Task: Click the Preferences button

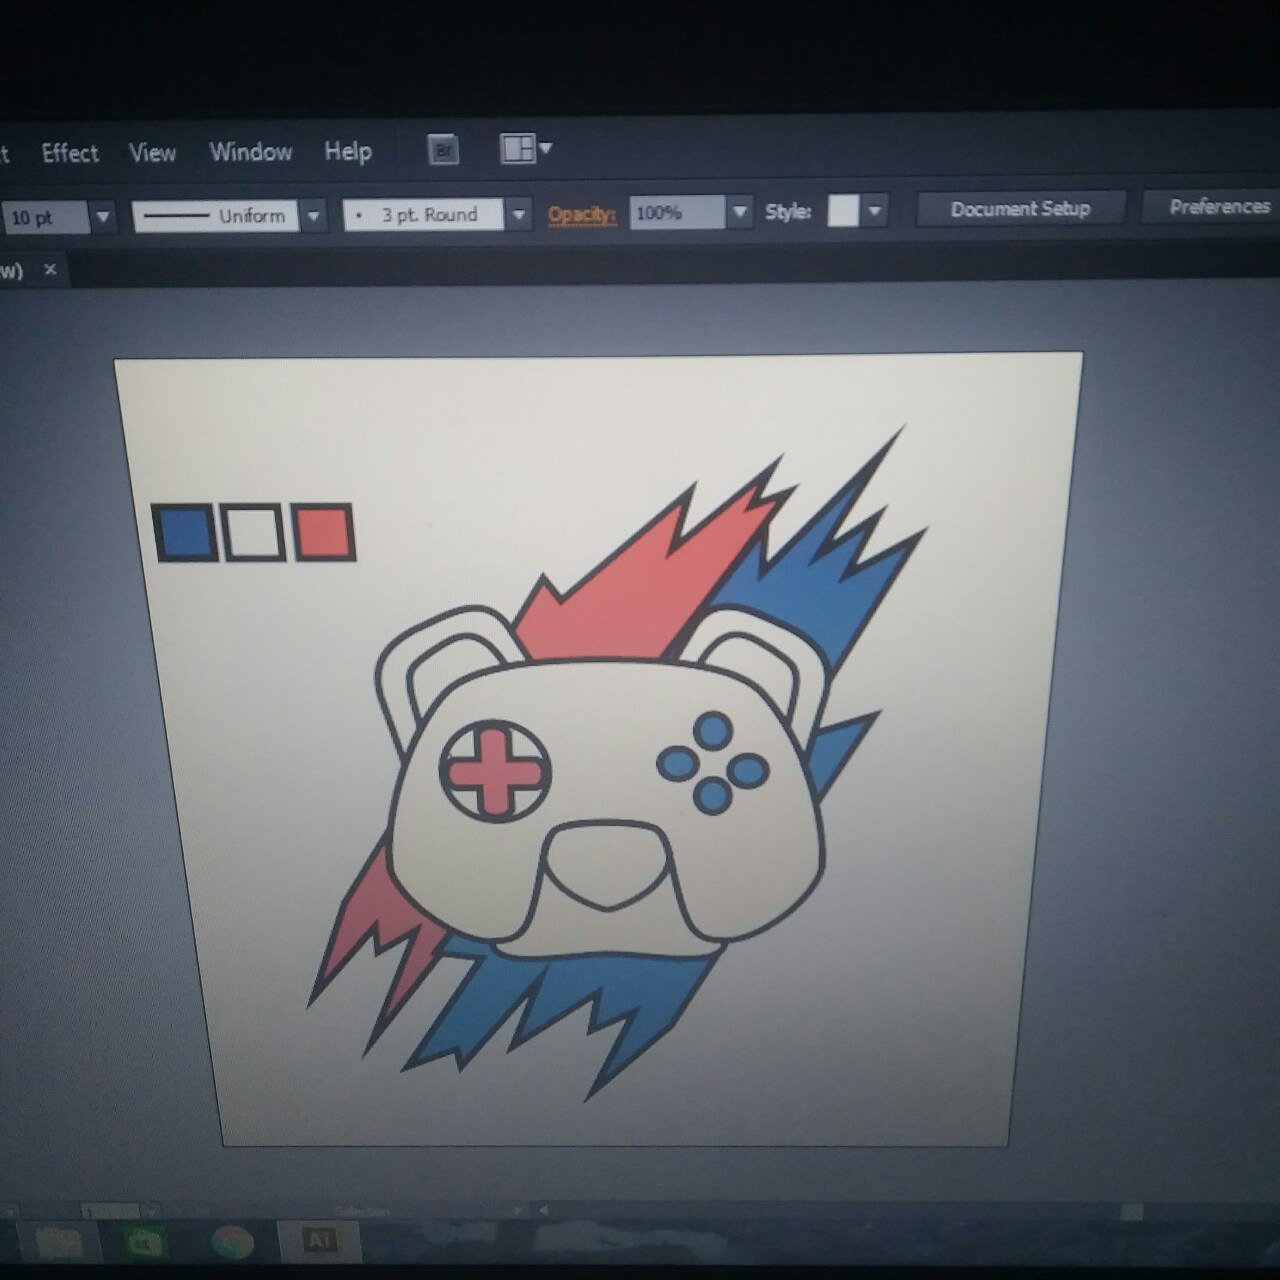Action: 1216,207
